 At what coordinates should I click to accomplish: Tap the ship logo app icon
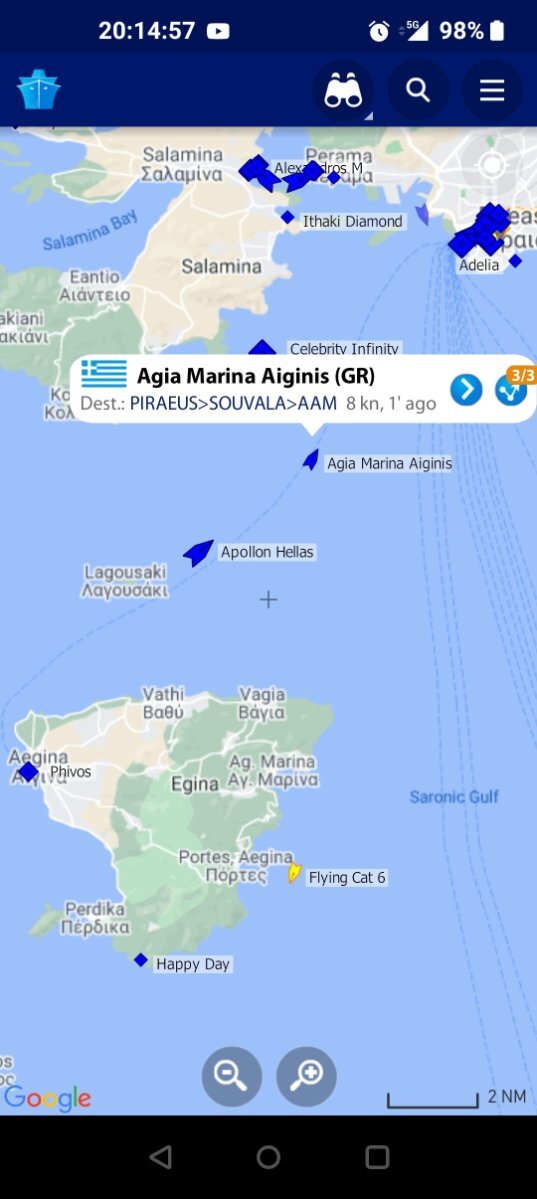click(x=38, y=89)
